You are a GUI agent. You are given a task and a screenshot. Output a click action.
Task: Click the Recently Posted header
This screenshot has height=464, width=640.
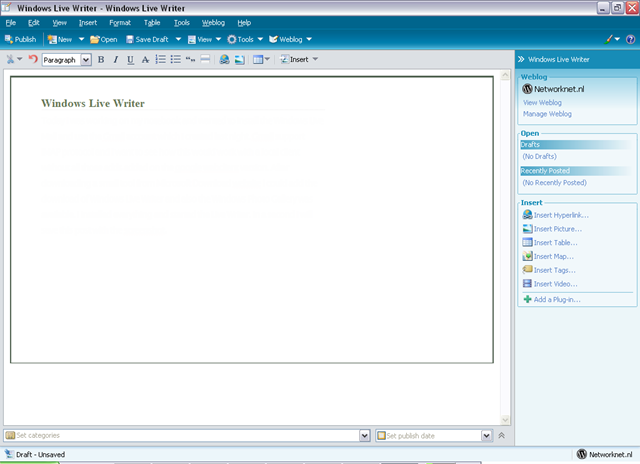576,171
